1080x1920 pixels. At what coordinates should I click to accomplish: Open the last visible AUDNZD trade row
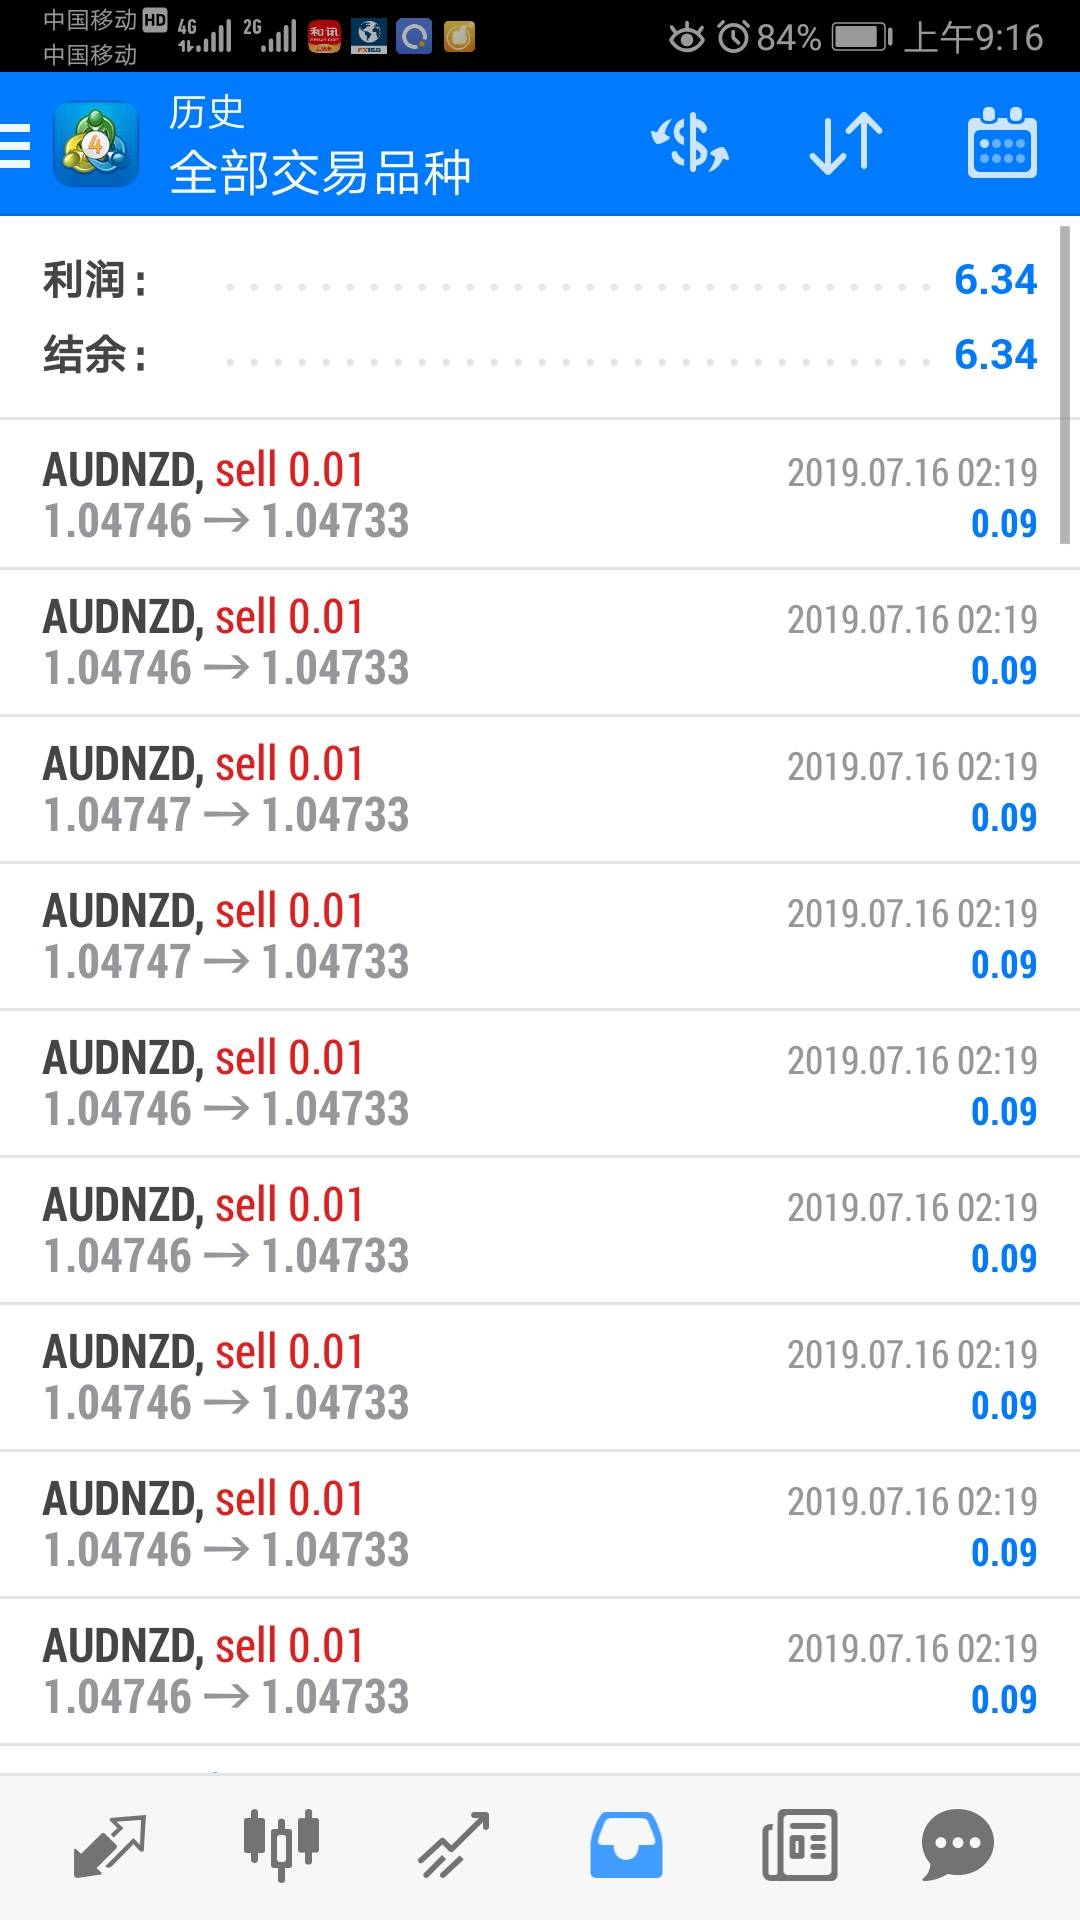pyautogui.click(x=540, y=1671)
